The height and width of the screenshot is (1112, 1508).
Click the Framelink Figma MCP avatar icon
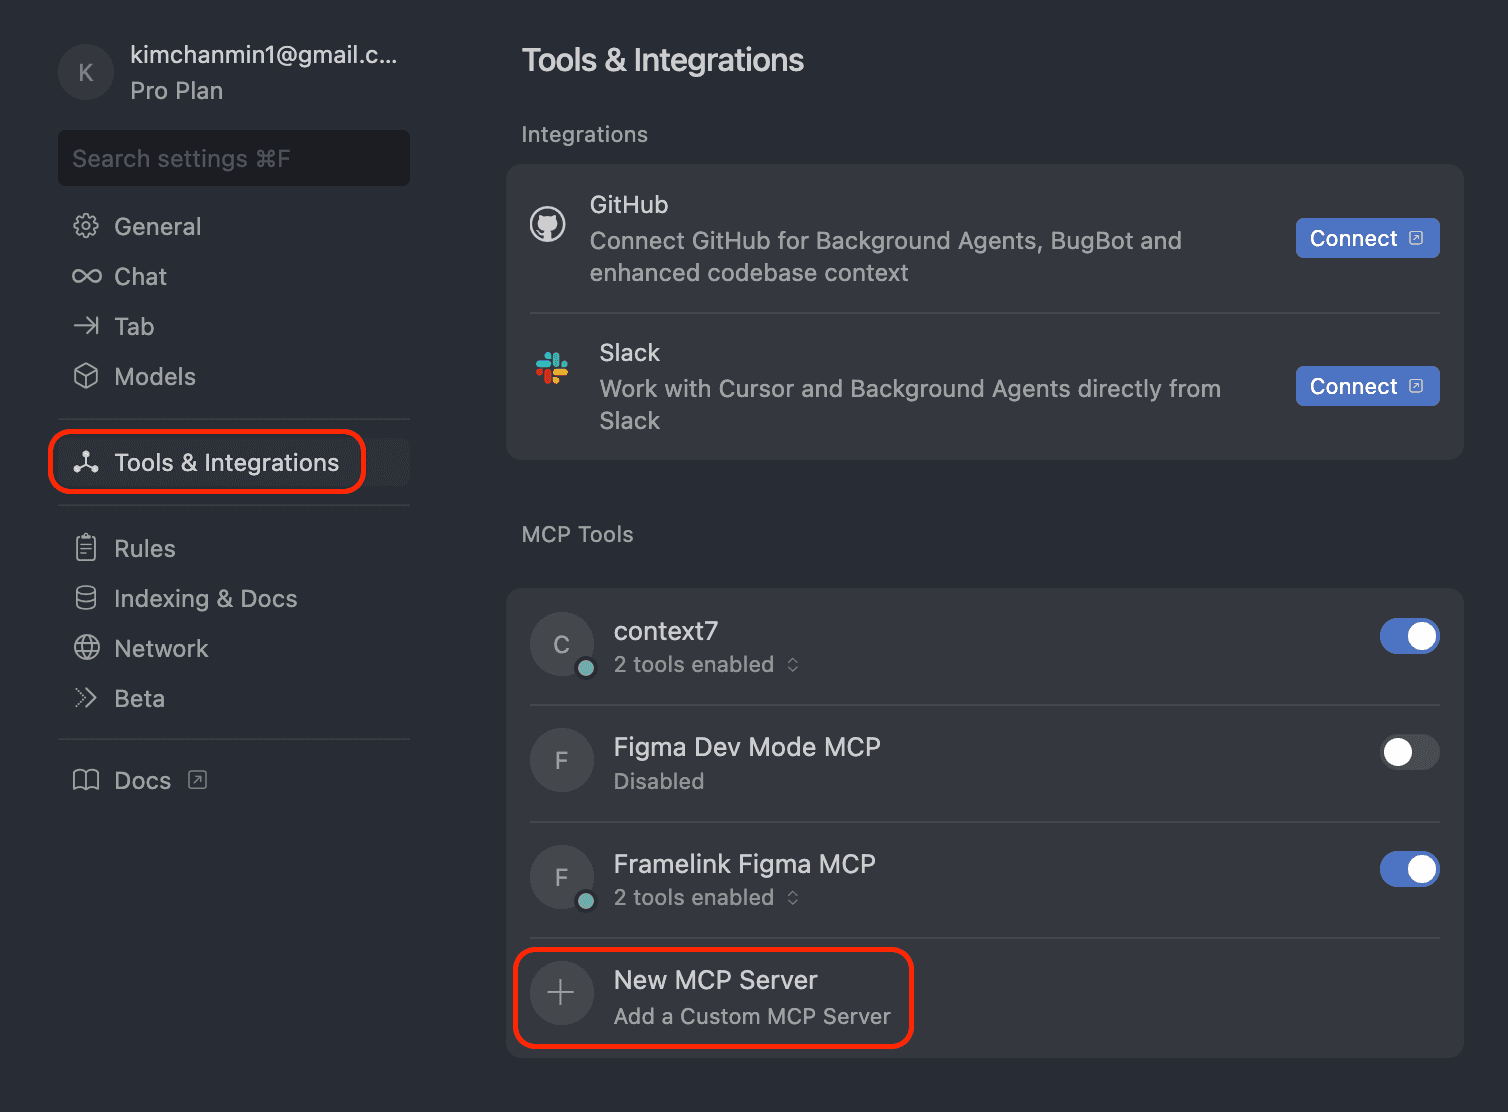click(562, 877)
